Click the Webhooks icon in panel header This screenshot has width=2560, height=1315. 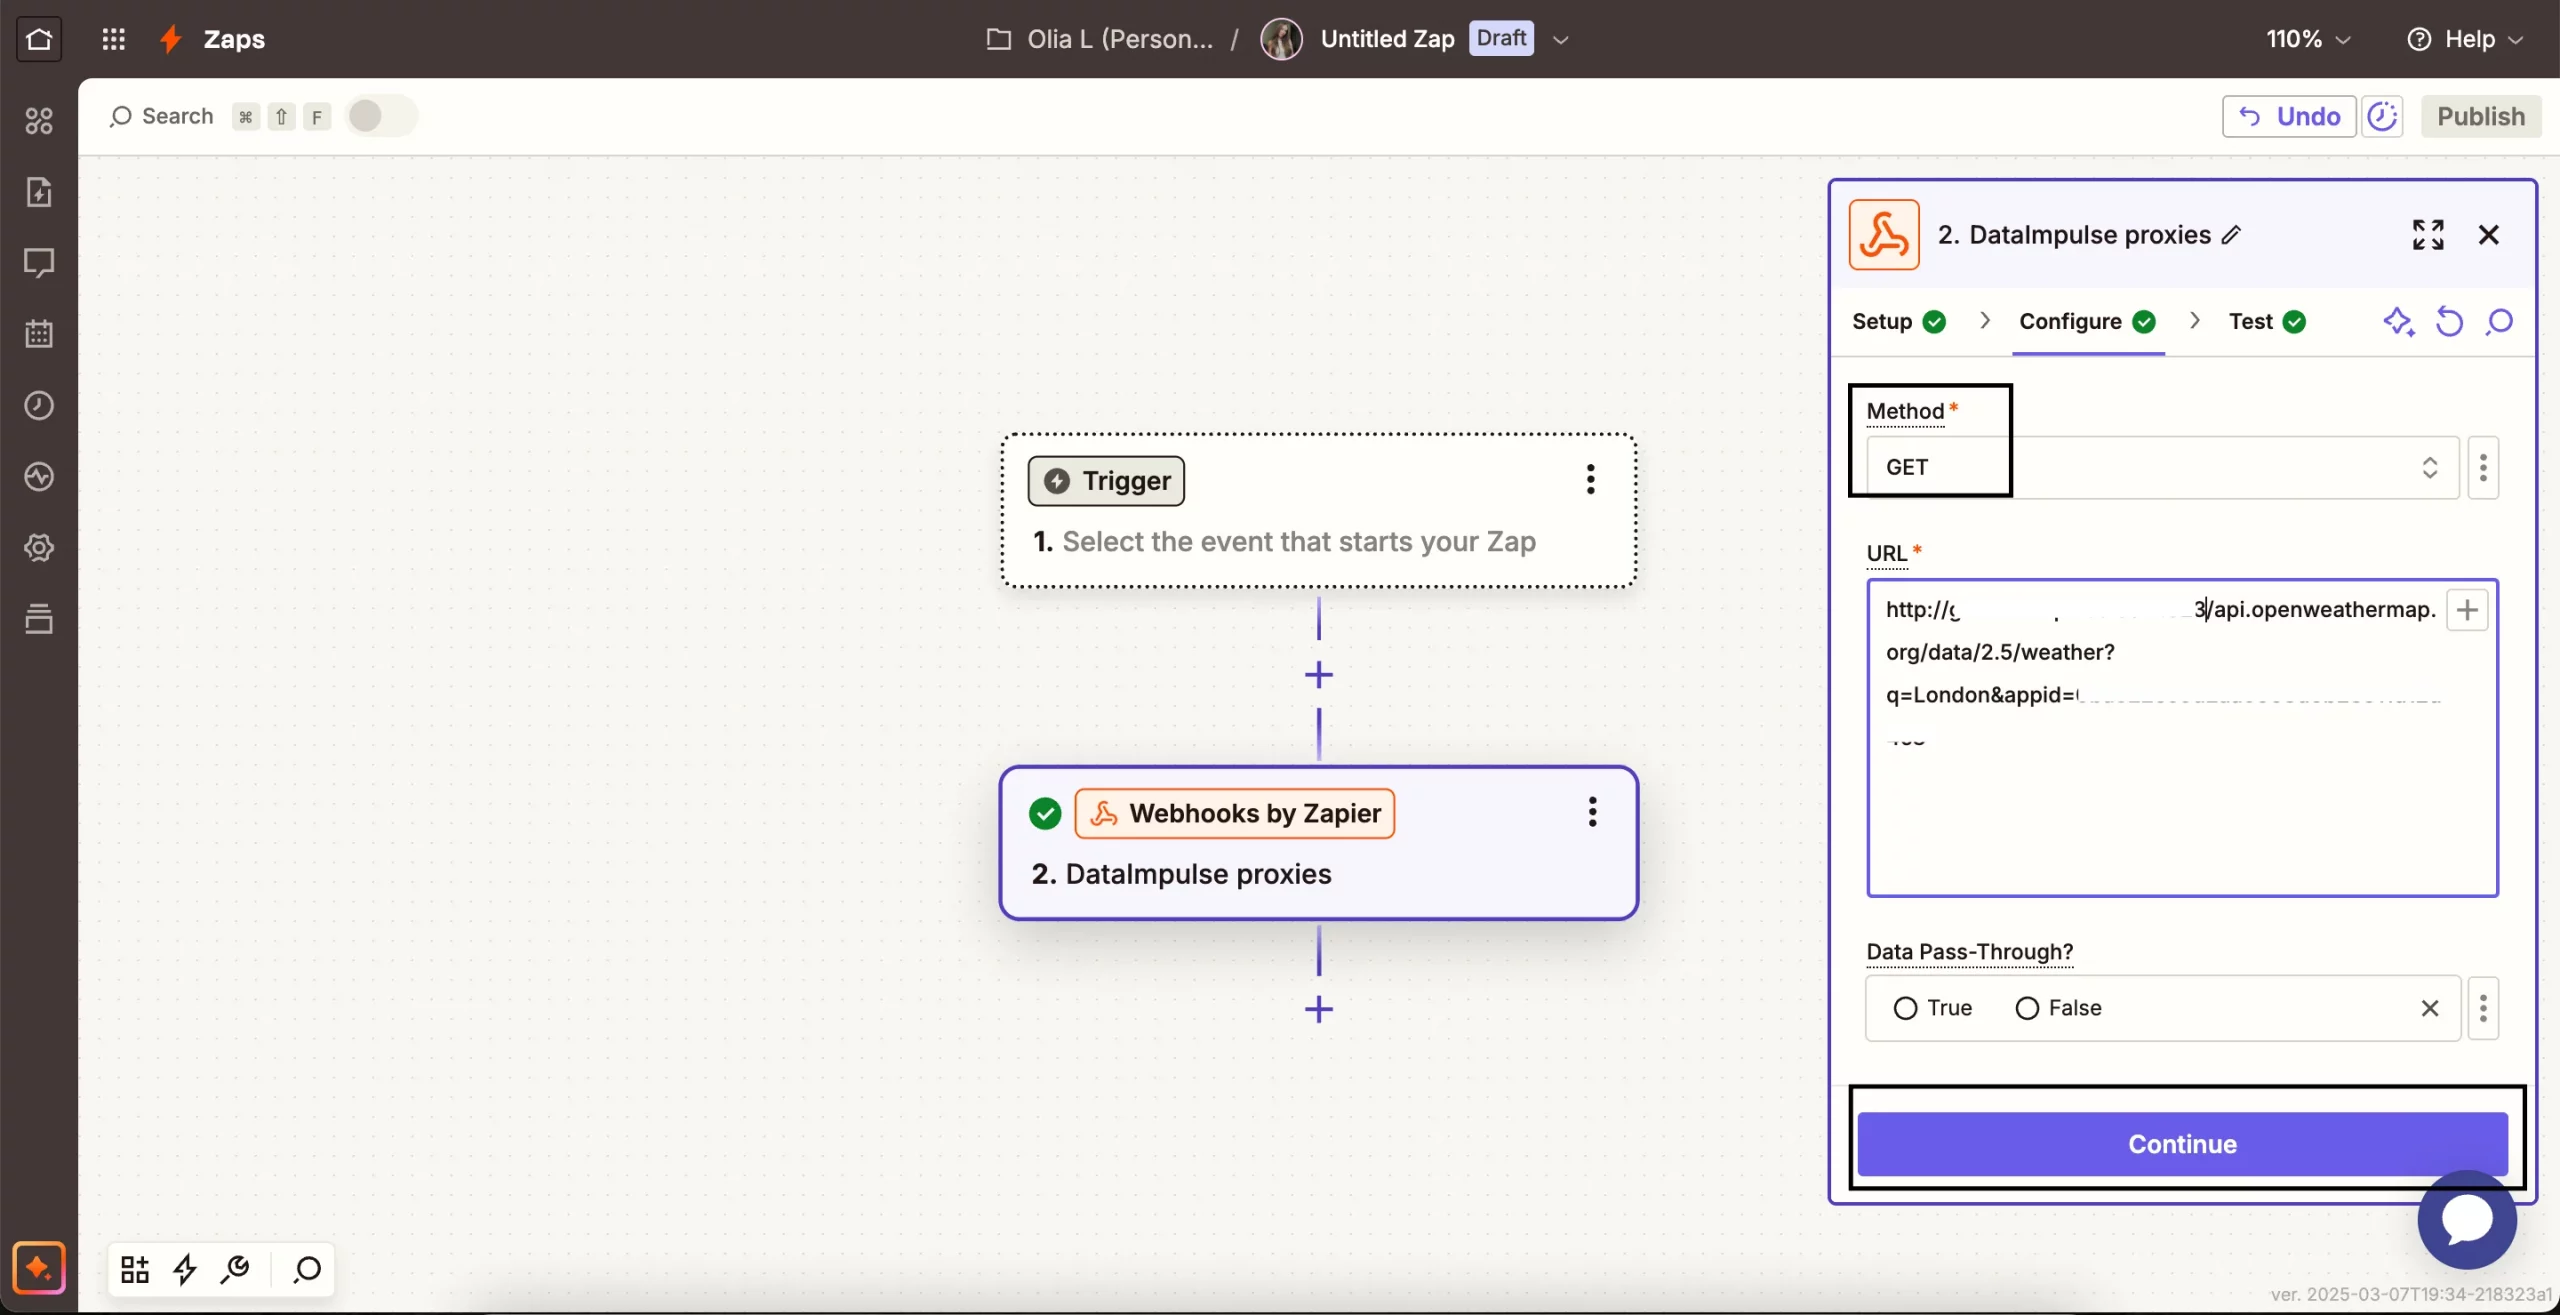click(x=1884, y=235)
